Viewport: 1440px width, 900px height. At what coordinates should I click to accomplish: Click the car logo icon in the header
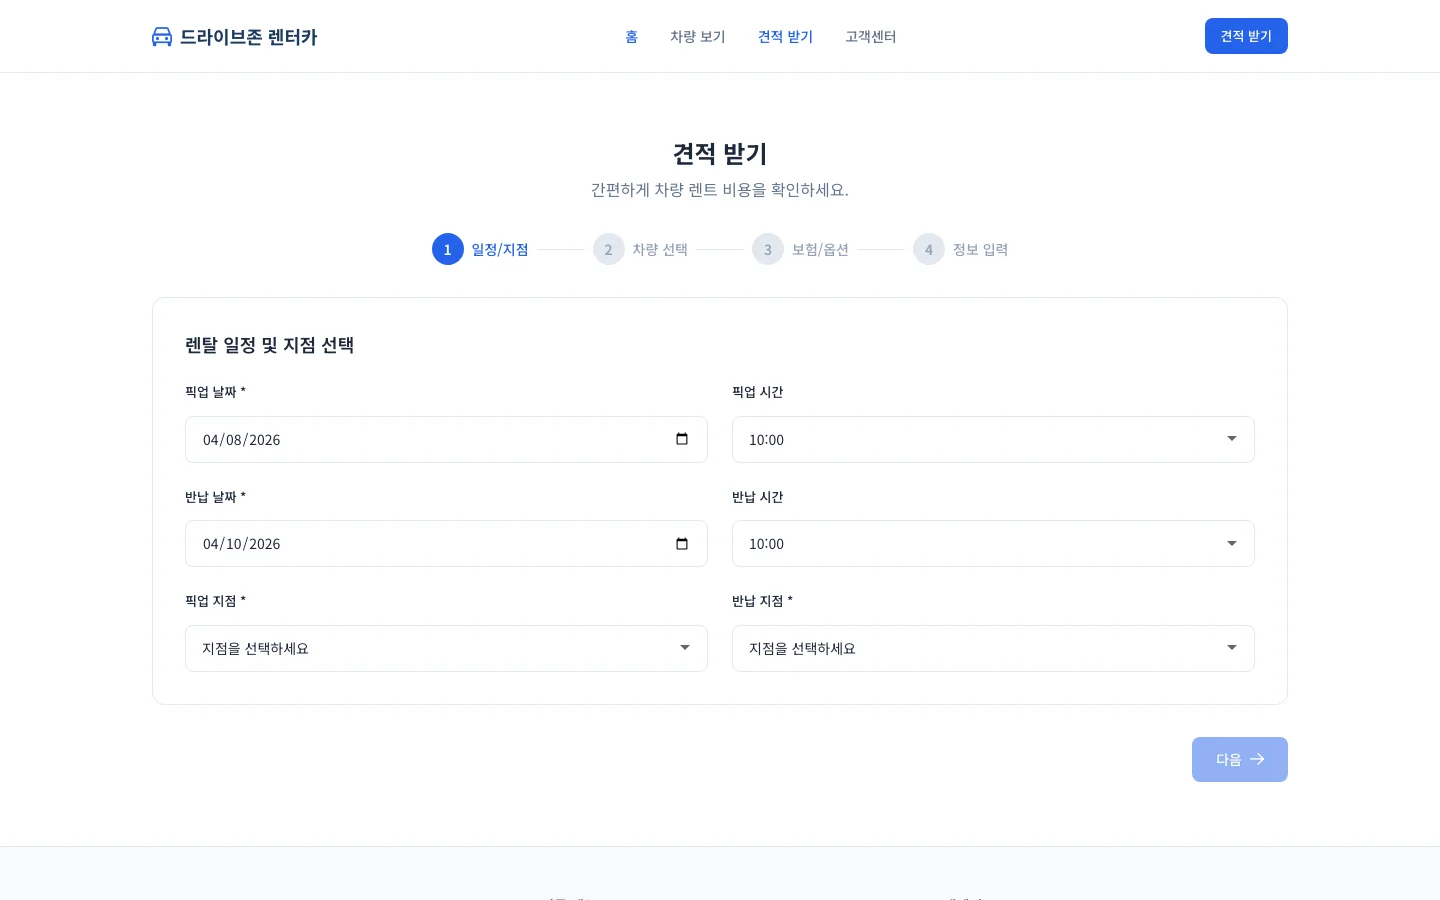(162, 36)
